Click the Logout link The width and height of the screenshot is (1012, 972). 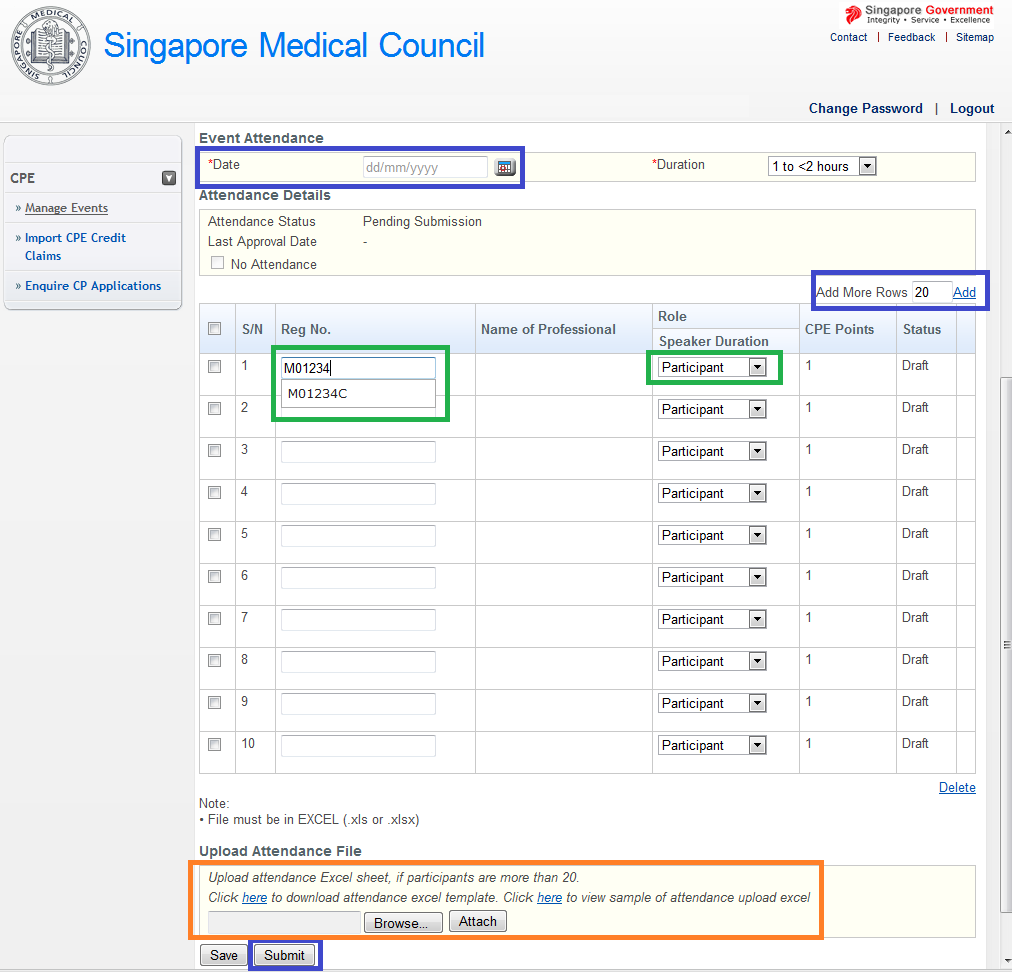click(x=972, y=108)
